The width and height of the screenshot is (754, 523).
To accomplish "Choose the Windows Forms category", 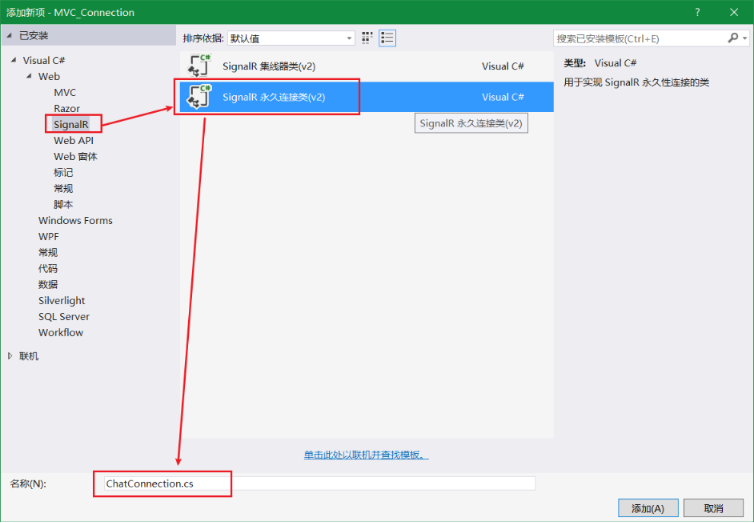I will (x=75, y=221).
